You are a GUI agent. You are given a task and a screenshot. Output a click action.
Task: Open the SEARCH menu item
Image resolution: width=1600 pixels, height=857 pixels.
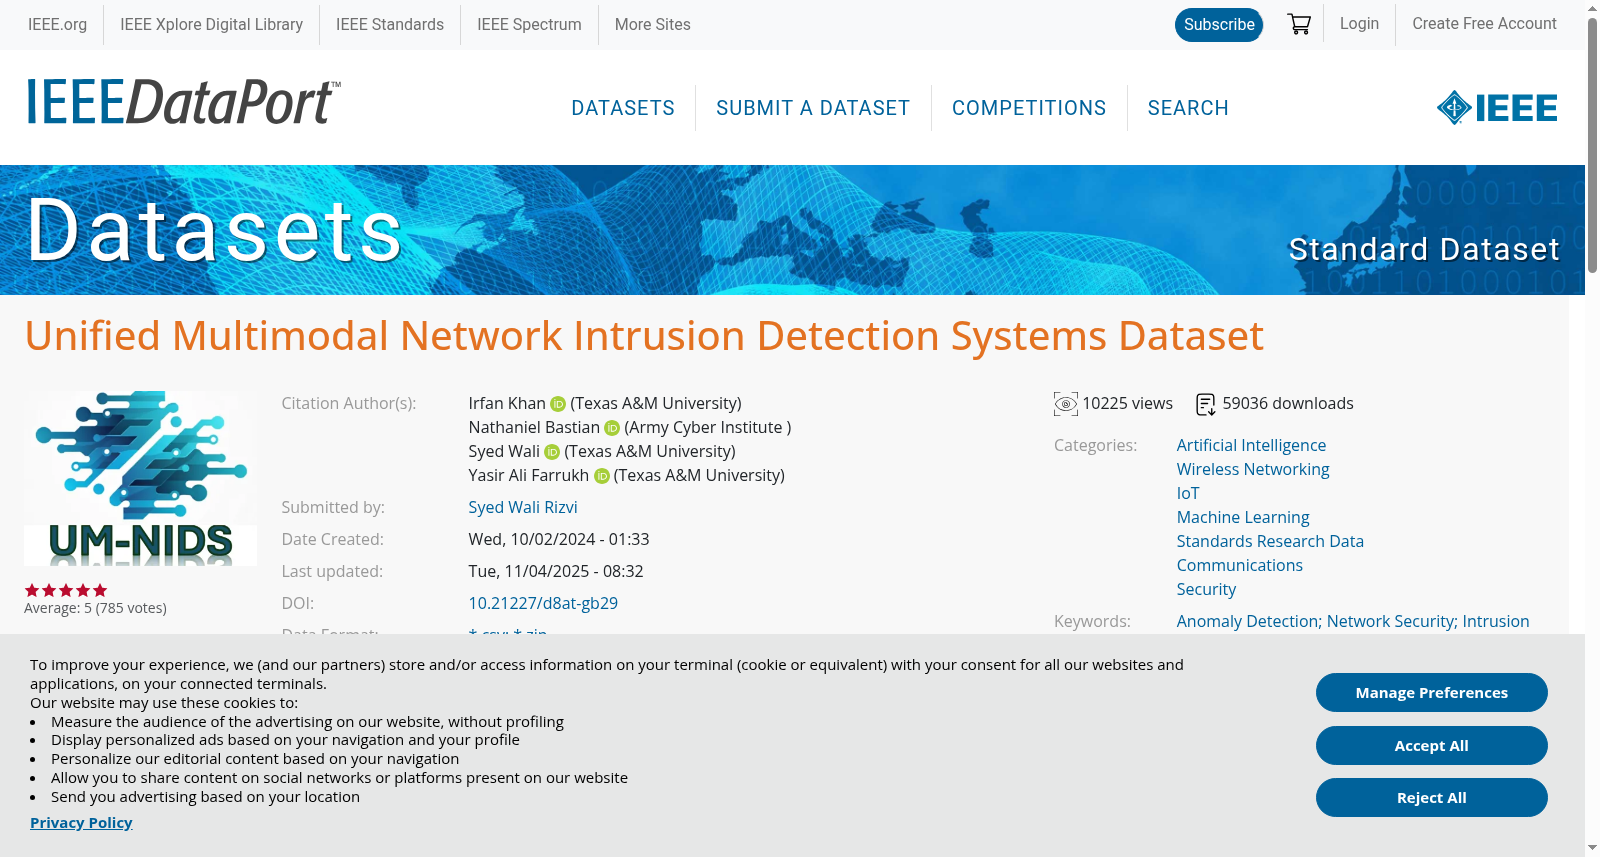1188,108
